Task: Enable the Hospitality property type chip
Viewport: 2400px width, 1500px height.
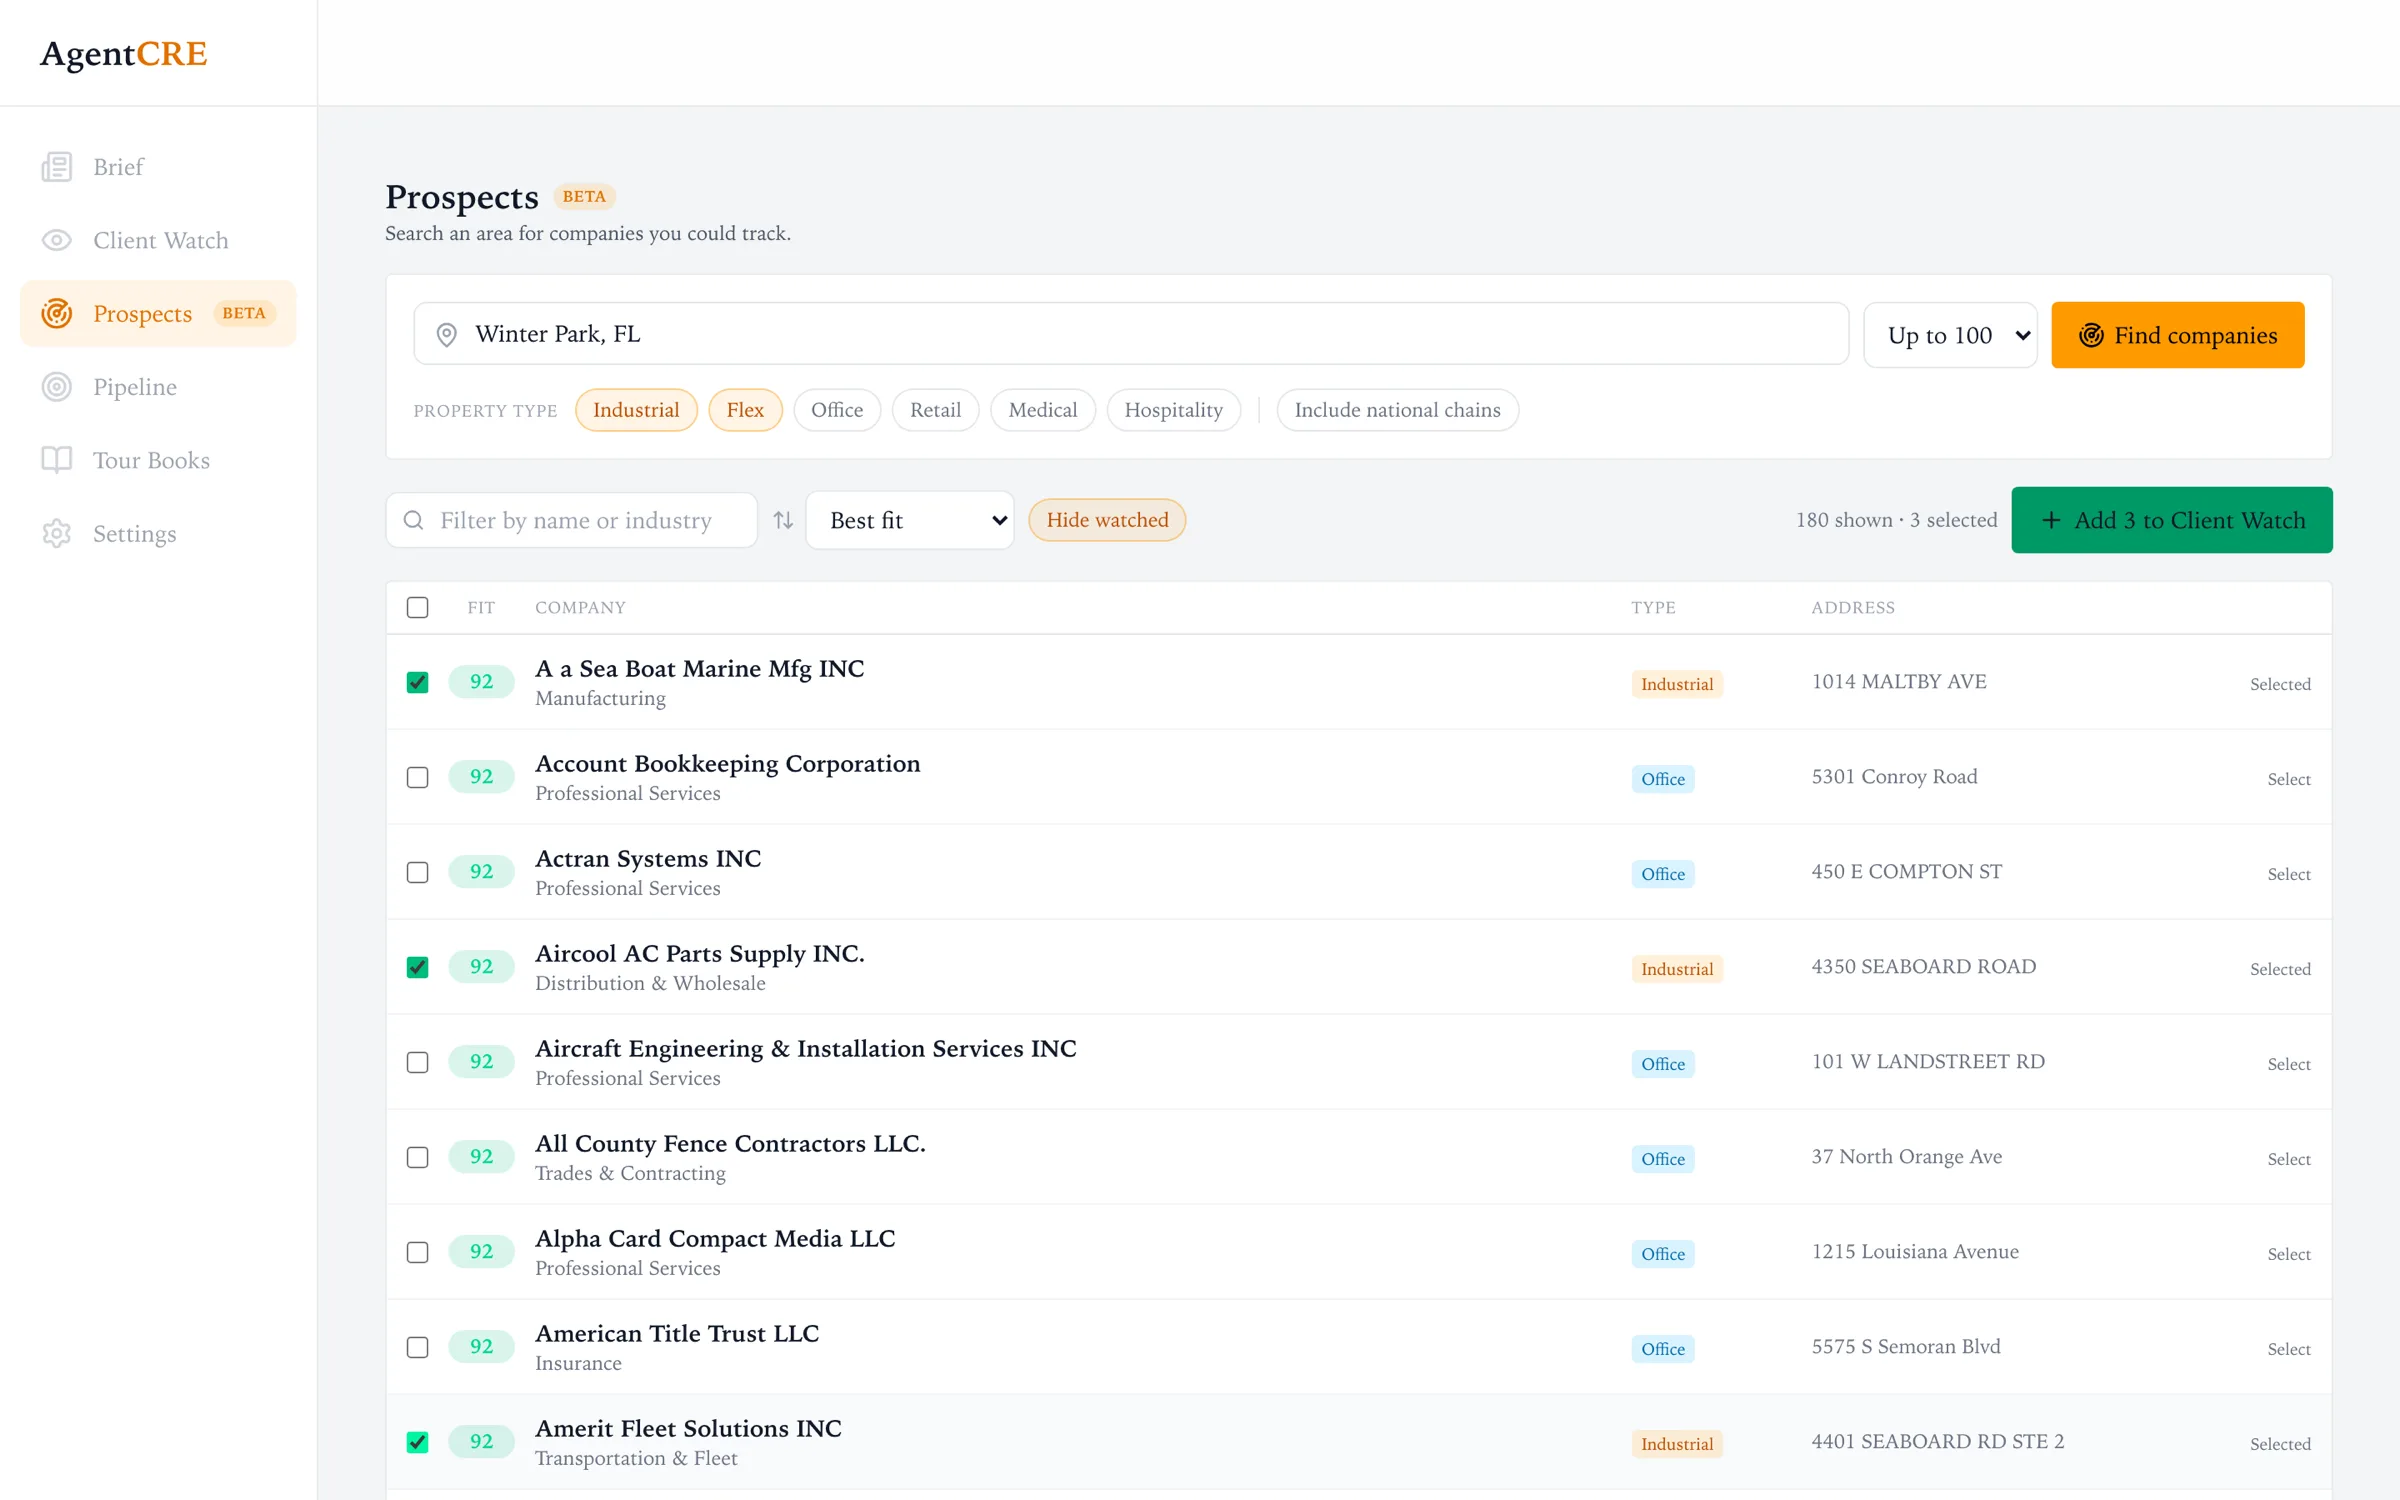Action: point(1174,410)
